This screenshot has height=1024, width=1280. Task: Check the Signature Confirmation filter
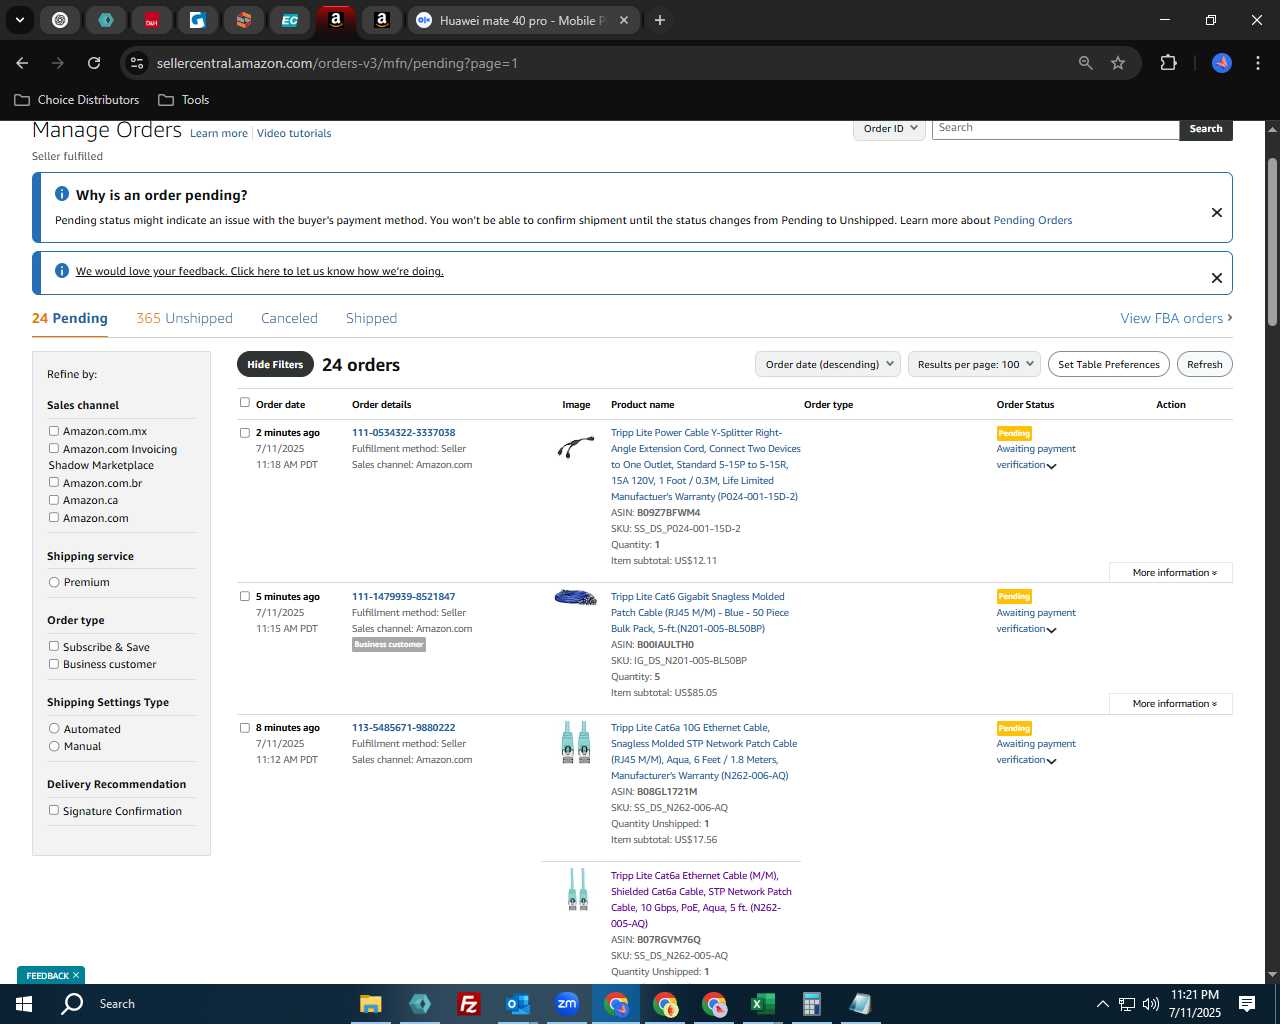(54, 811)
